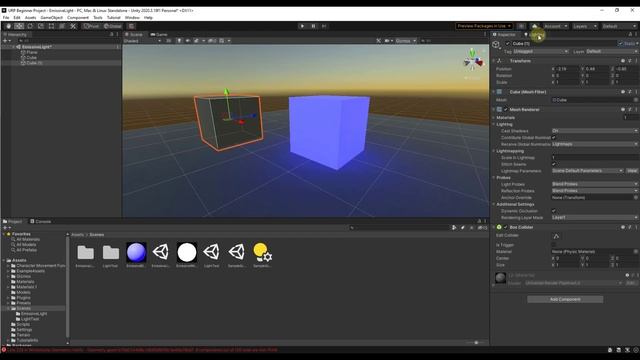Select the Move tool in toolbar
The width and height of the screenshot is (640, 360).
coord(19,26)
